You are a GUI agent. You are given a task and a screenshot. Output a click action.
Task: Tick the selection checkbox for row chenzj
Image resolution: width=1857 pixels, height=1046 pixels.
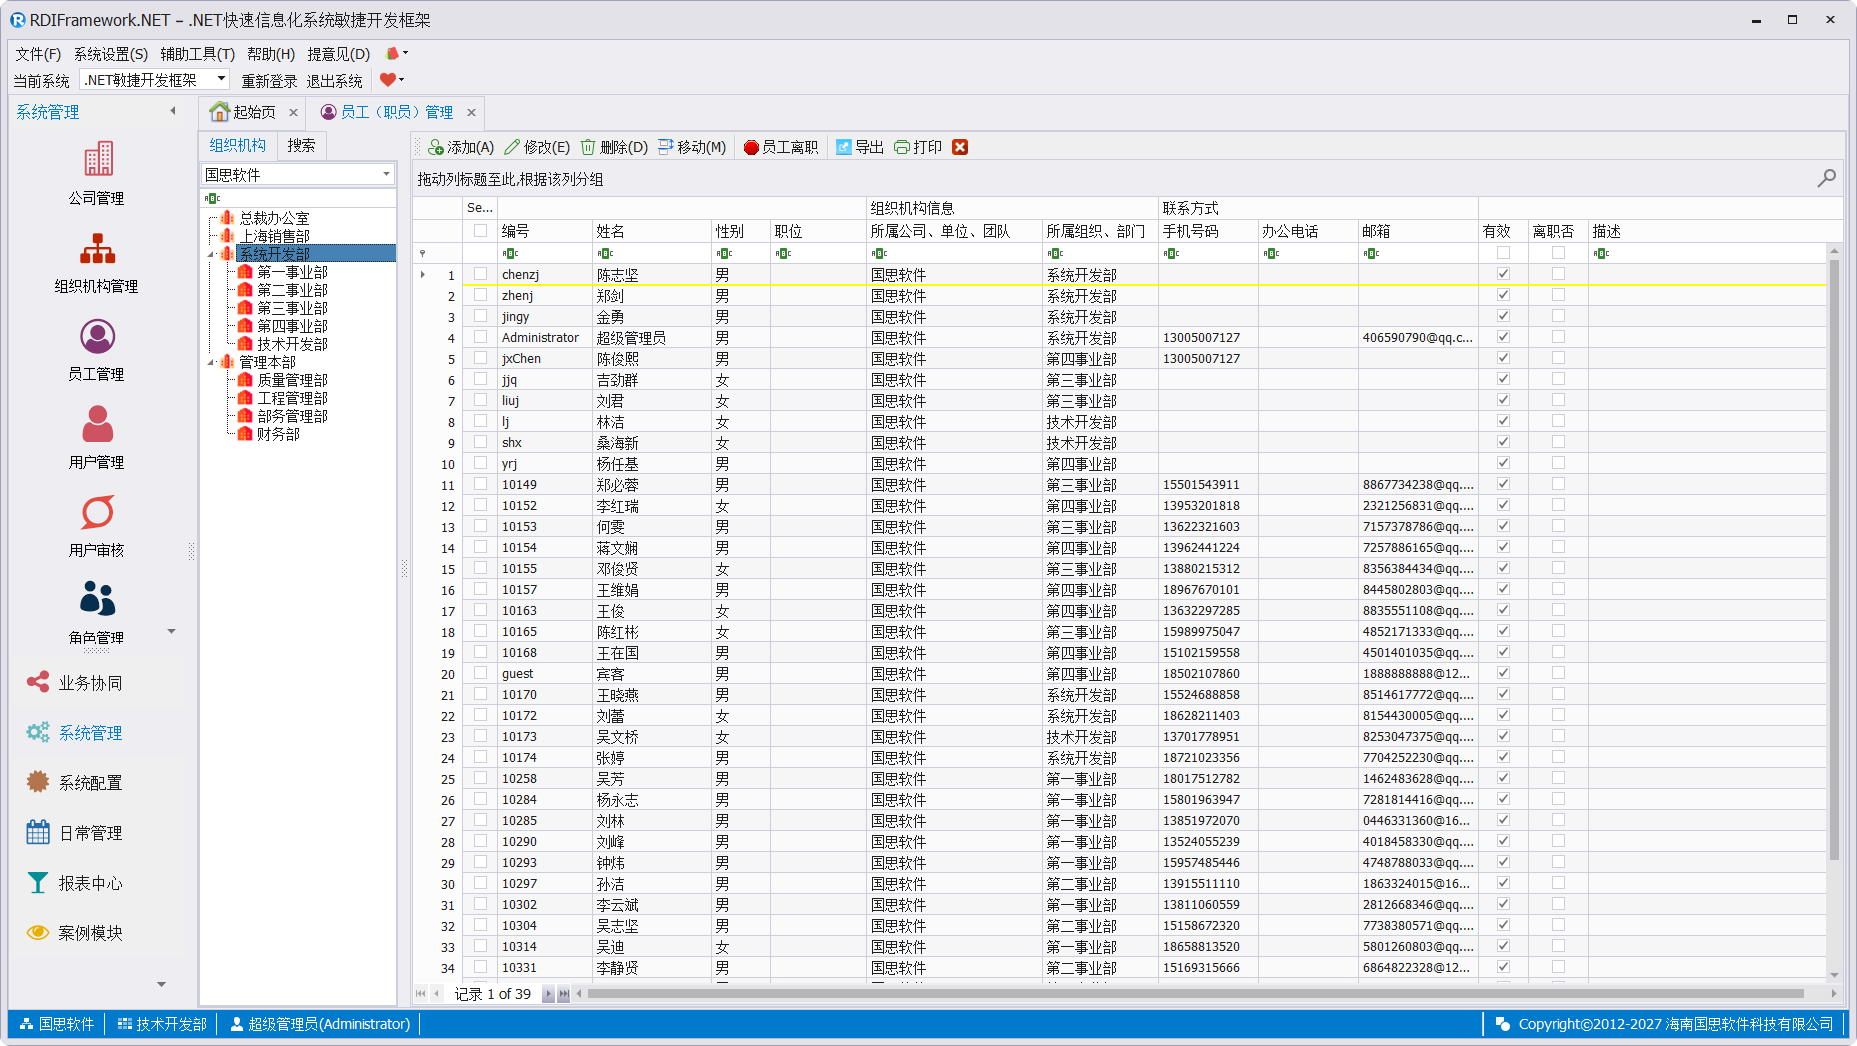[x=481, y=274]
